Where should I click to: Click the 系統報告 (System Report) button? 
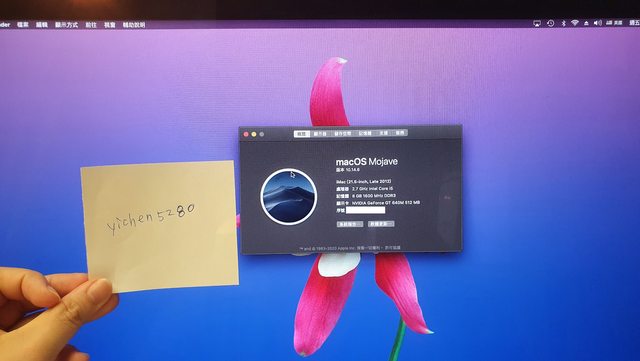pos(350,224)
